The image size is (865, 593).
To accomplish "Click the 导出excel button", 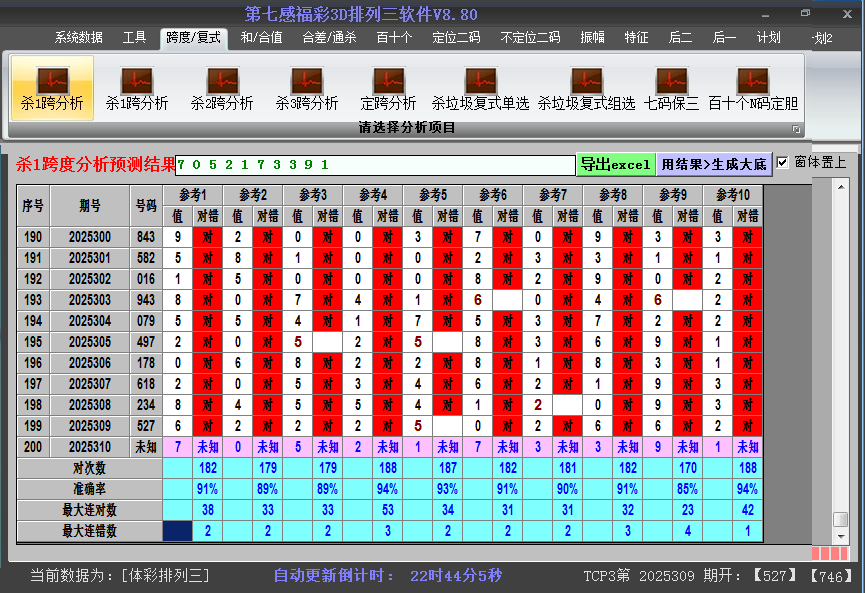I will pyautogui.click(x=615, y=164).
